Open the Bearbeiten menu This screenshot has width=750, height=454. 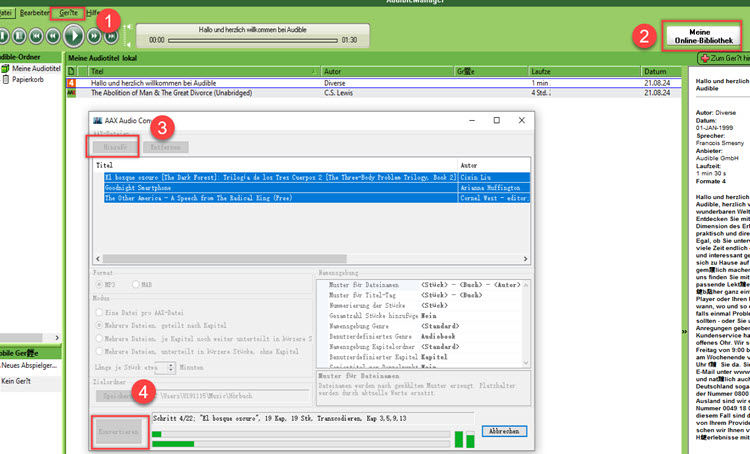(34, 13)
